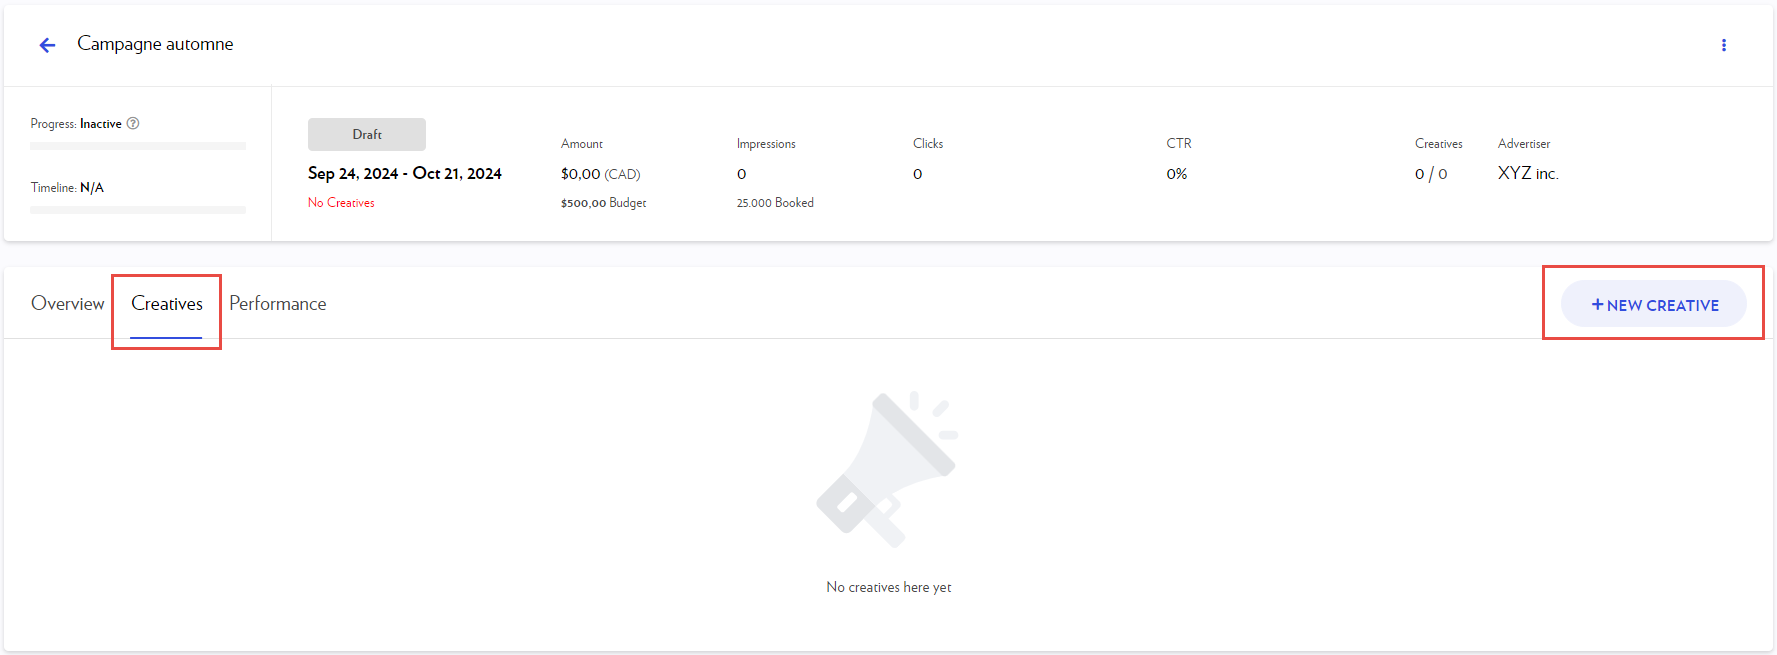Screen dimensions: 1777x655
Task: Click the red No Creatives warning
Action: pyautogui.click(x=341, y=203)
